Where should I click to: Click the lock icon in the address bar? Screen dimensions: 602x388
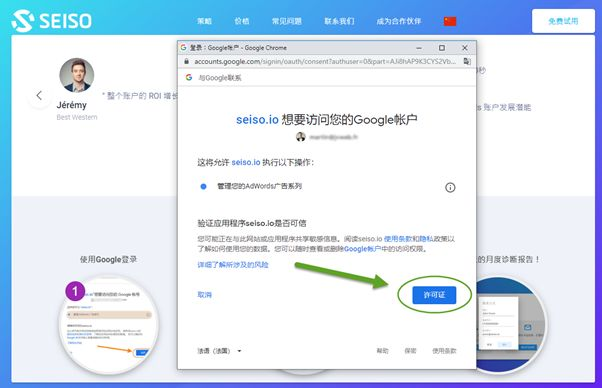click(x=187, y=61)
